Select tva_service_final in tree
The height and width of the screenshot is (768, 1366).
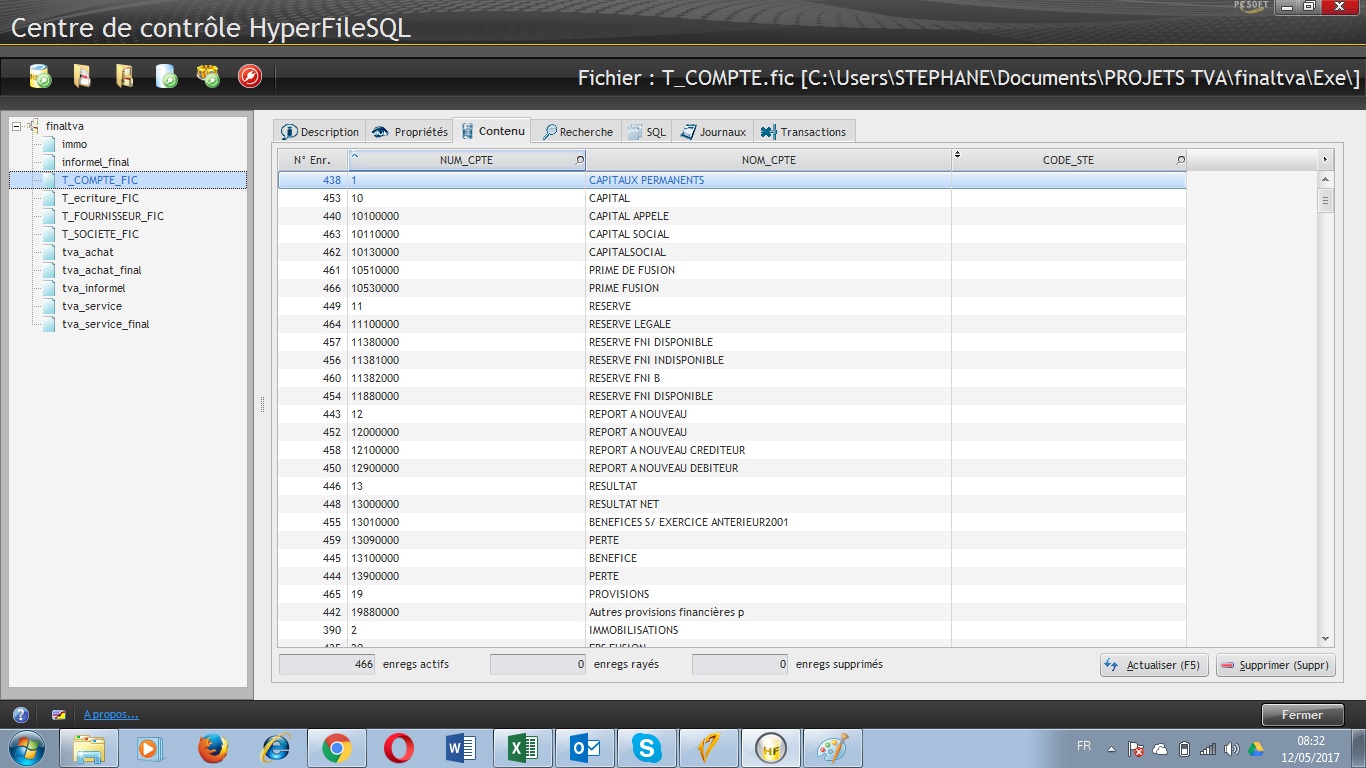(x=105, y=324)
